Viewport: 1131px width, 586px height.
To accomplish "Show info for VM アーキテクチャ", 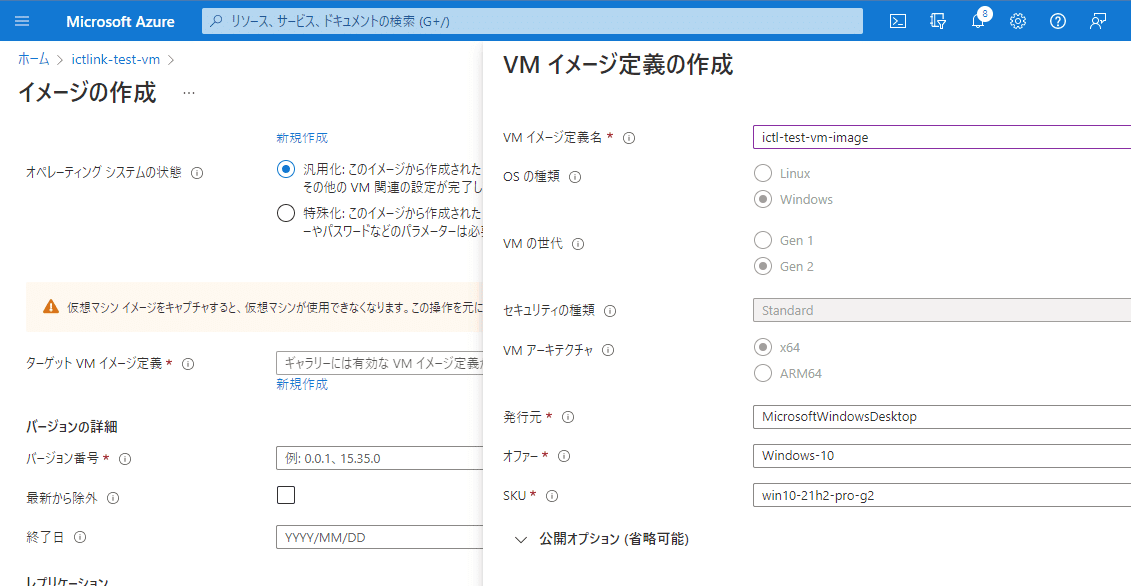I will pyautogui.click(x=607, y=350).
